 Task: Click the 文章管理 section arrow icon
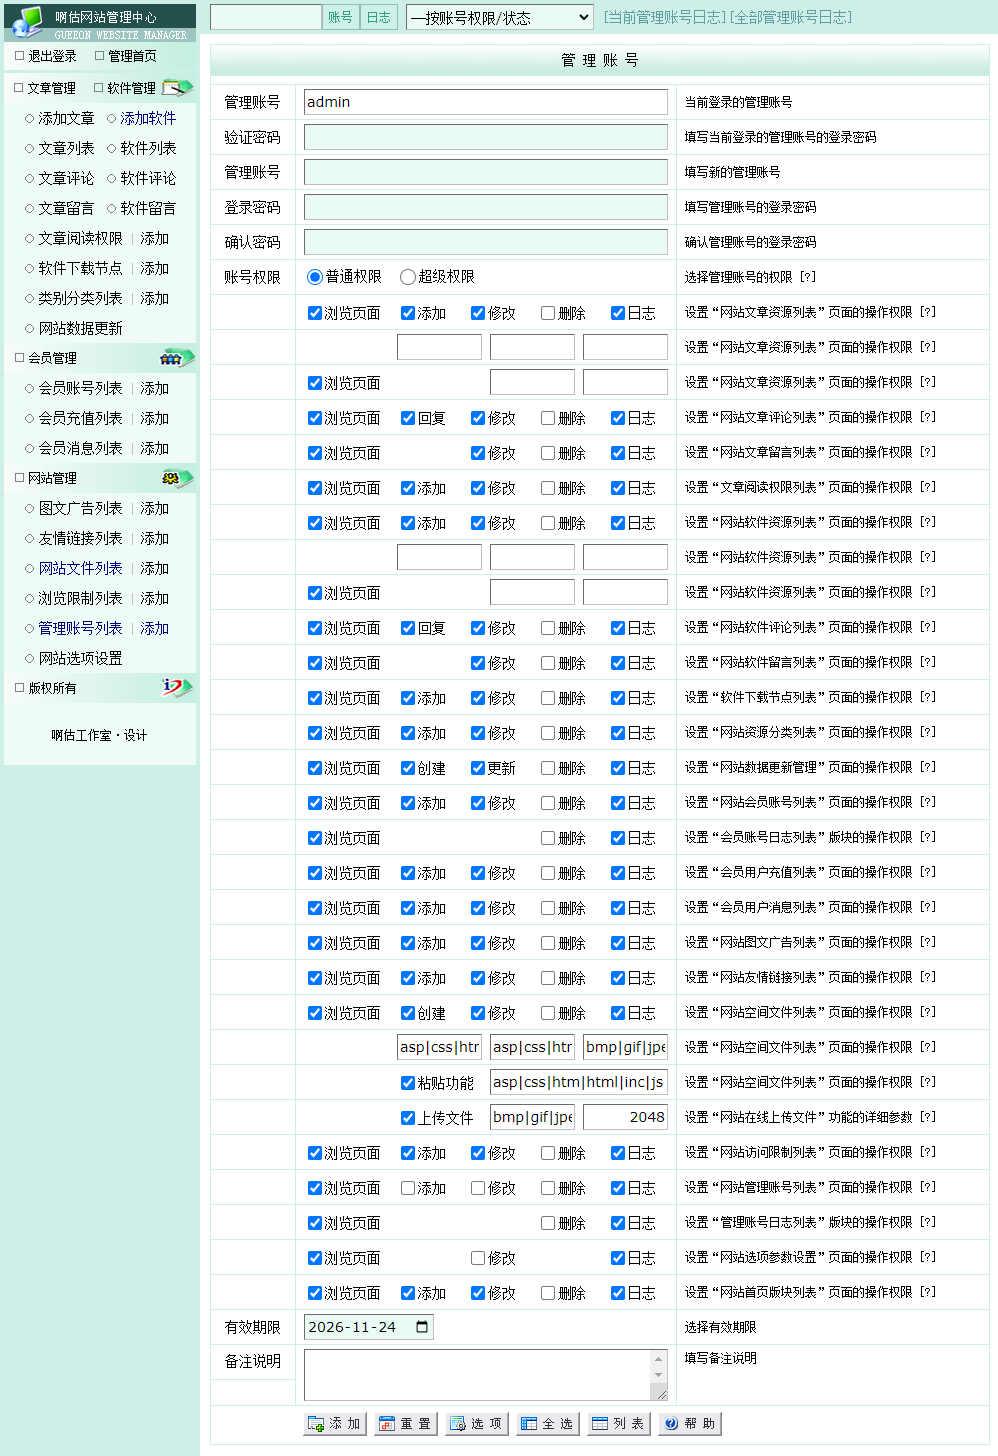pyautogui.click(x=177, y=88)
